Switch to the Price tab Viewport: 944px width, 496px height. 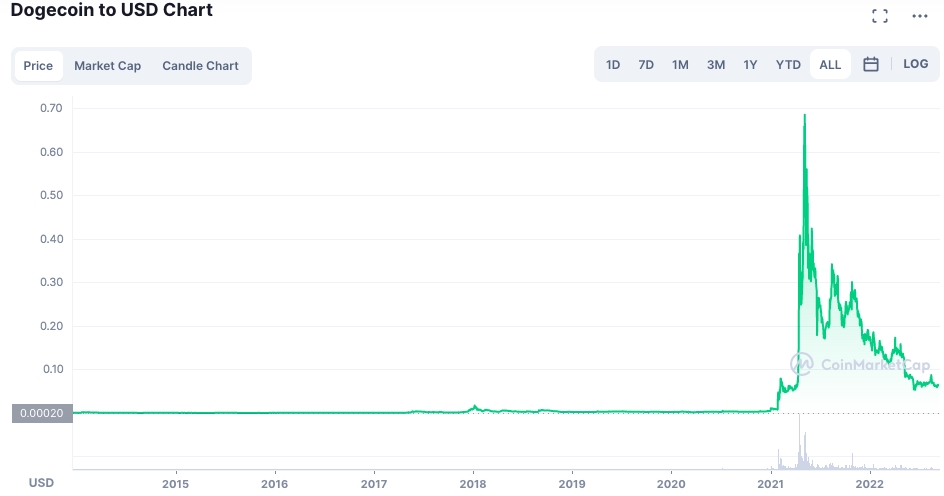click(38, 66)
